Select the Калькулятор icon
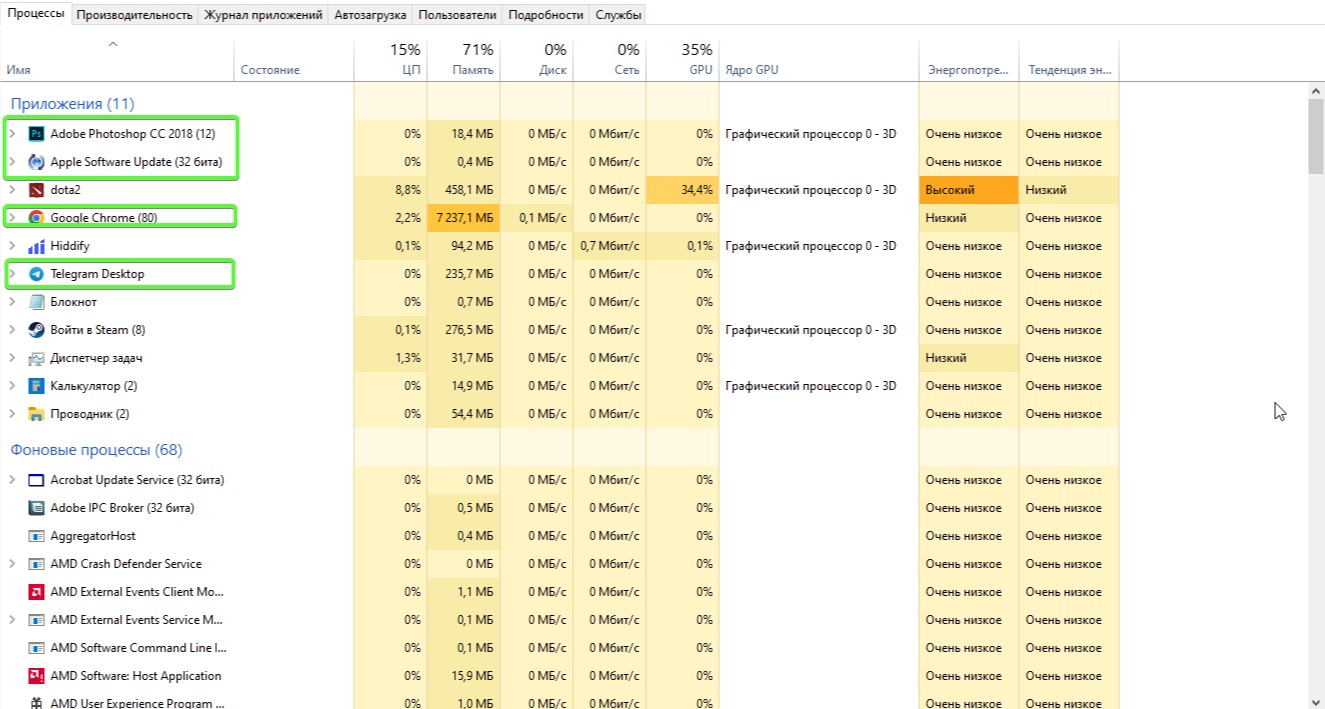The width and height of the screenshot is (1325, 709). [x=37, y=386]
